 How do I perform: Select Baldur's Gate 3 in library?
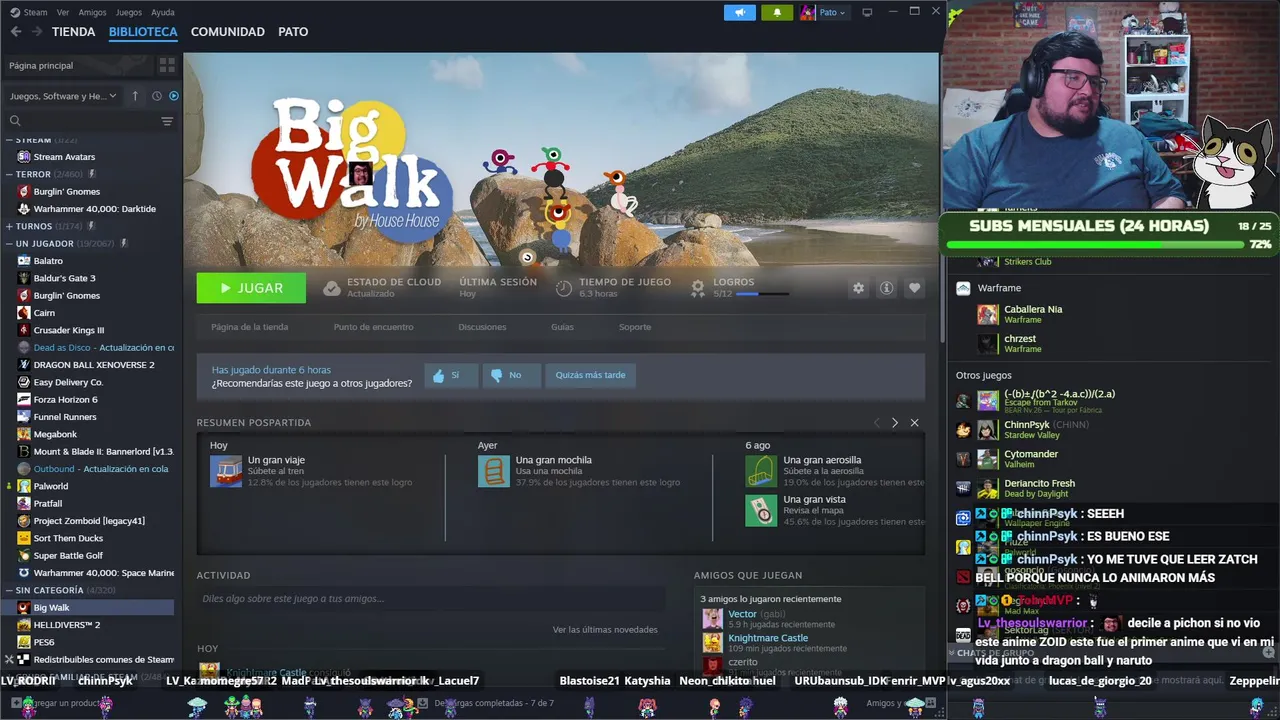coord(64,278)
